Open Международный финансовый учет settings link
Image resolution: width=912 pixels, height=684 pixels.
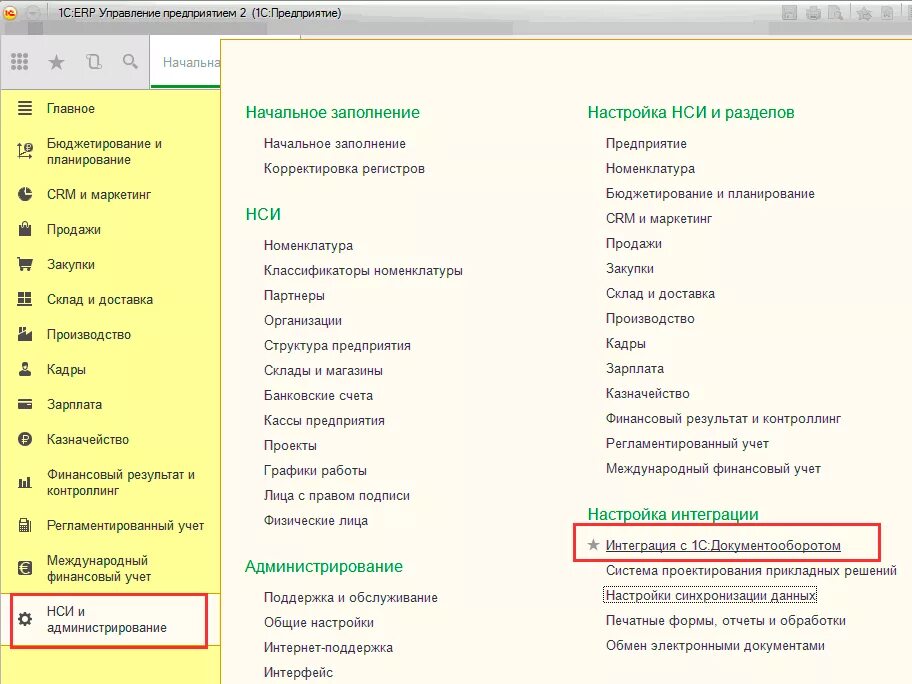(713, 469)
